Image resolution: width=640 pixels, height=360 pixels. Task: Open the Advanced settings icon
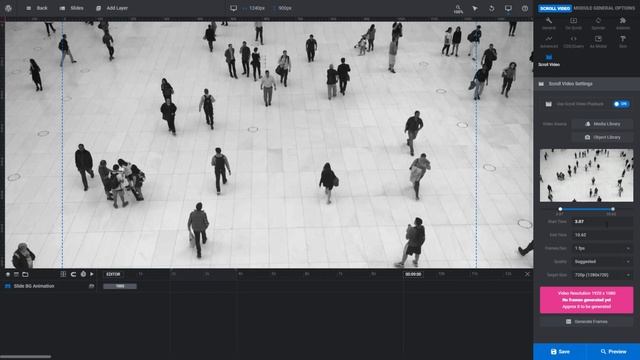coord(549,42)
